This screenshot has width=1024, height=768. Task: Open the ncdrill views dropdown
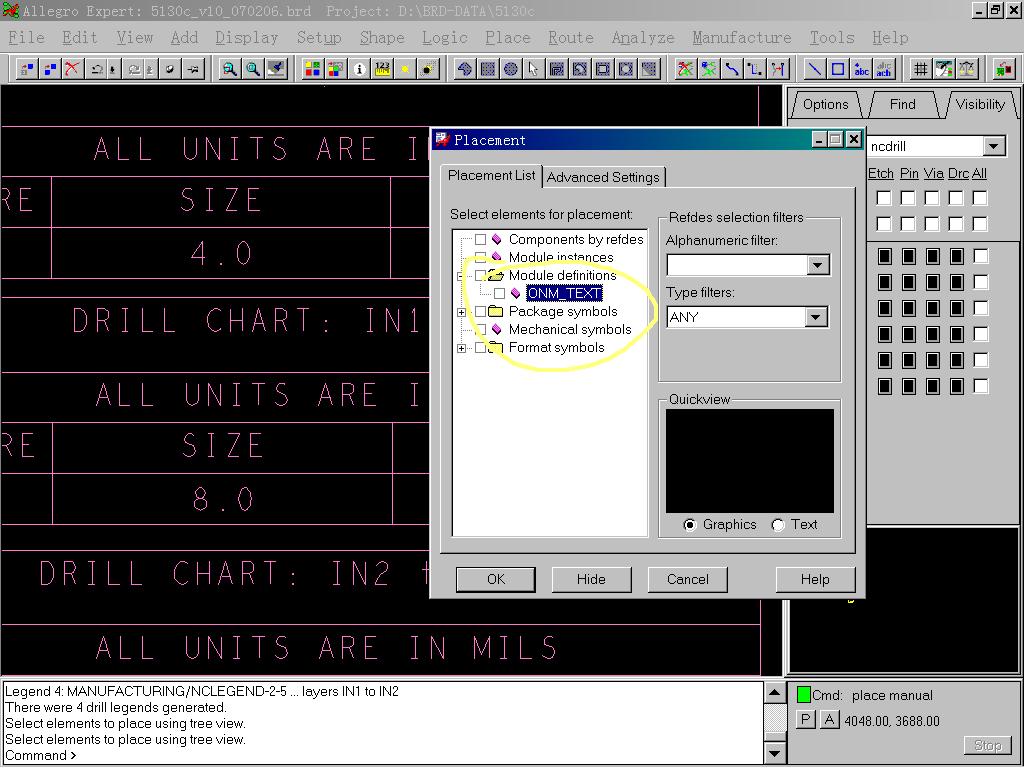click(993, 147)
